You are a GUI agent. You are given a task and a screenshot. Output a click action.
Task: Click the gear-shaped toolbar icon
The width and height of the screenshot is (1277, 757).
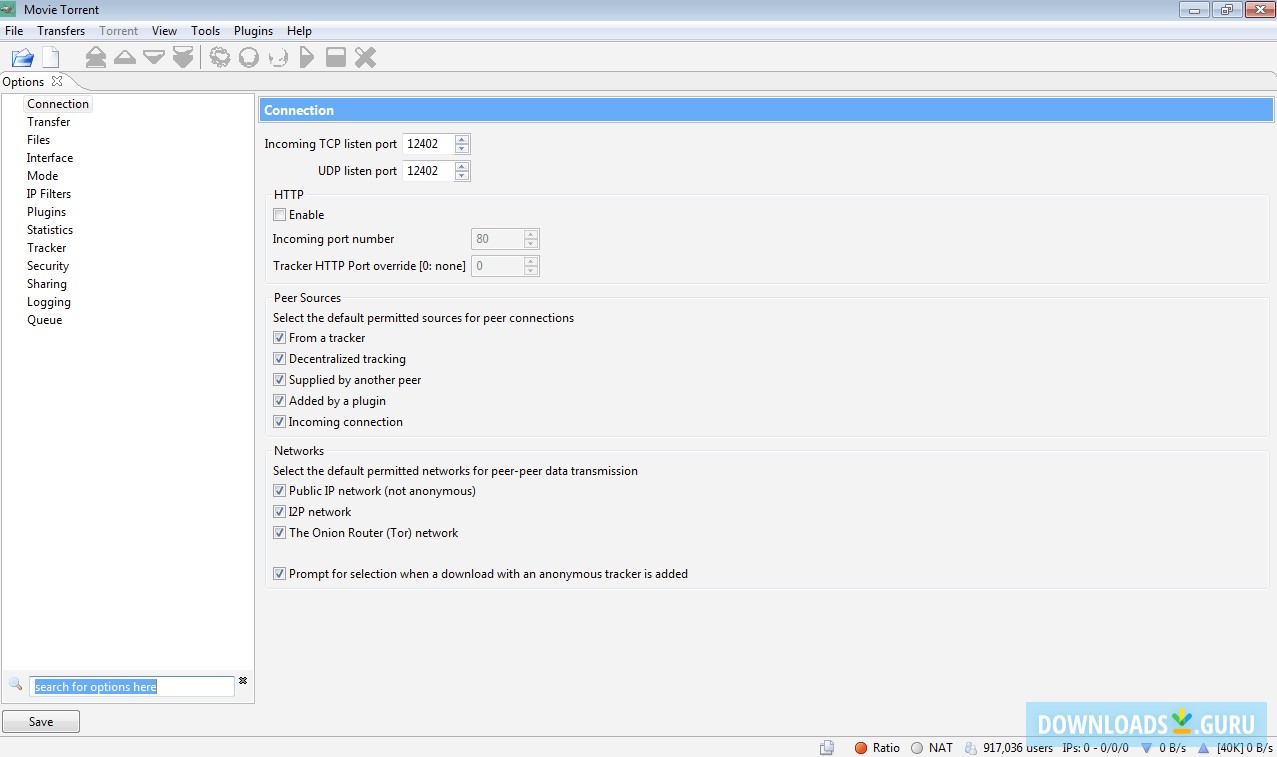coord(220,57)
